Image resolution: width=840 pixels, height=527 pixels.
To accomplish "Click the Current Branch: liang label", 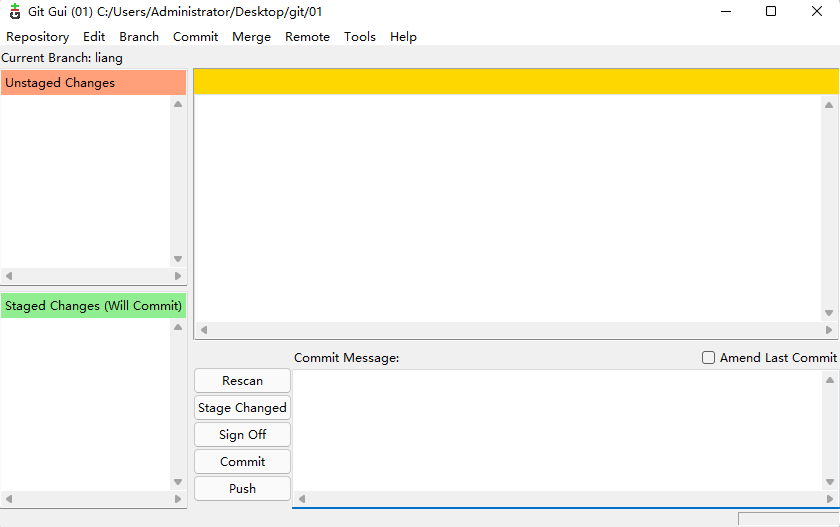I will coord(62,58).
